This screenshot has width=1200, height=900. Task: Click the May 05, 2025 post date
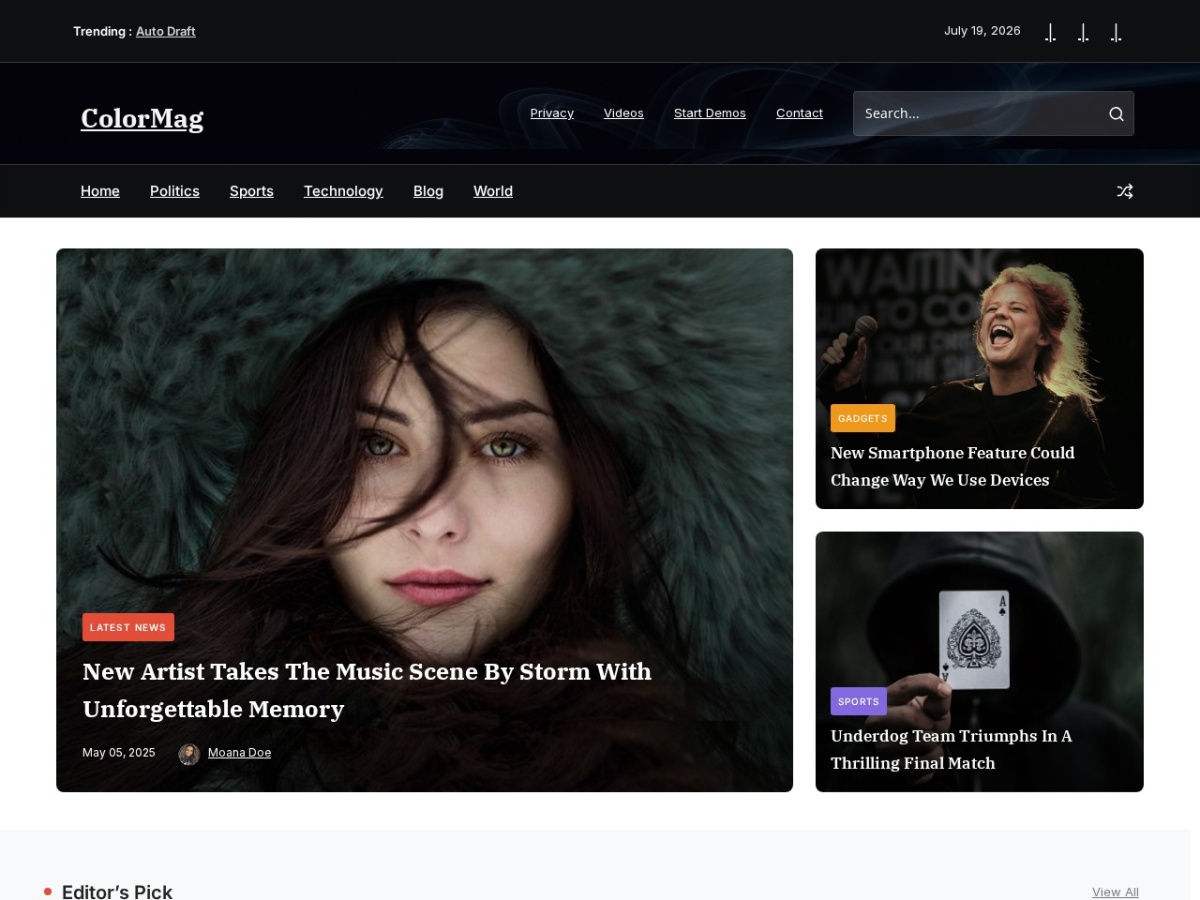(119, 753)
